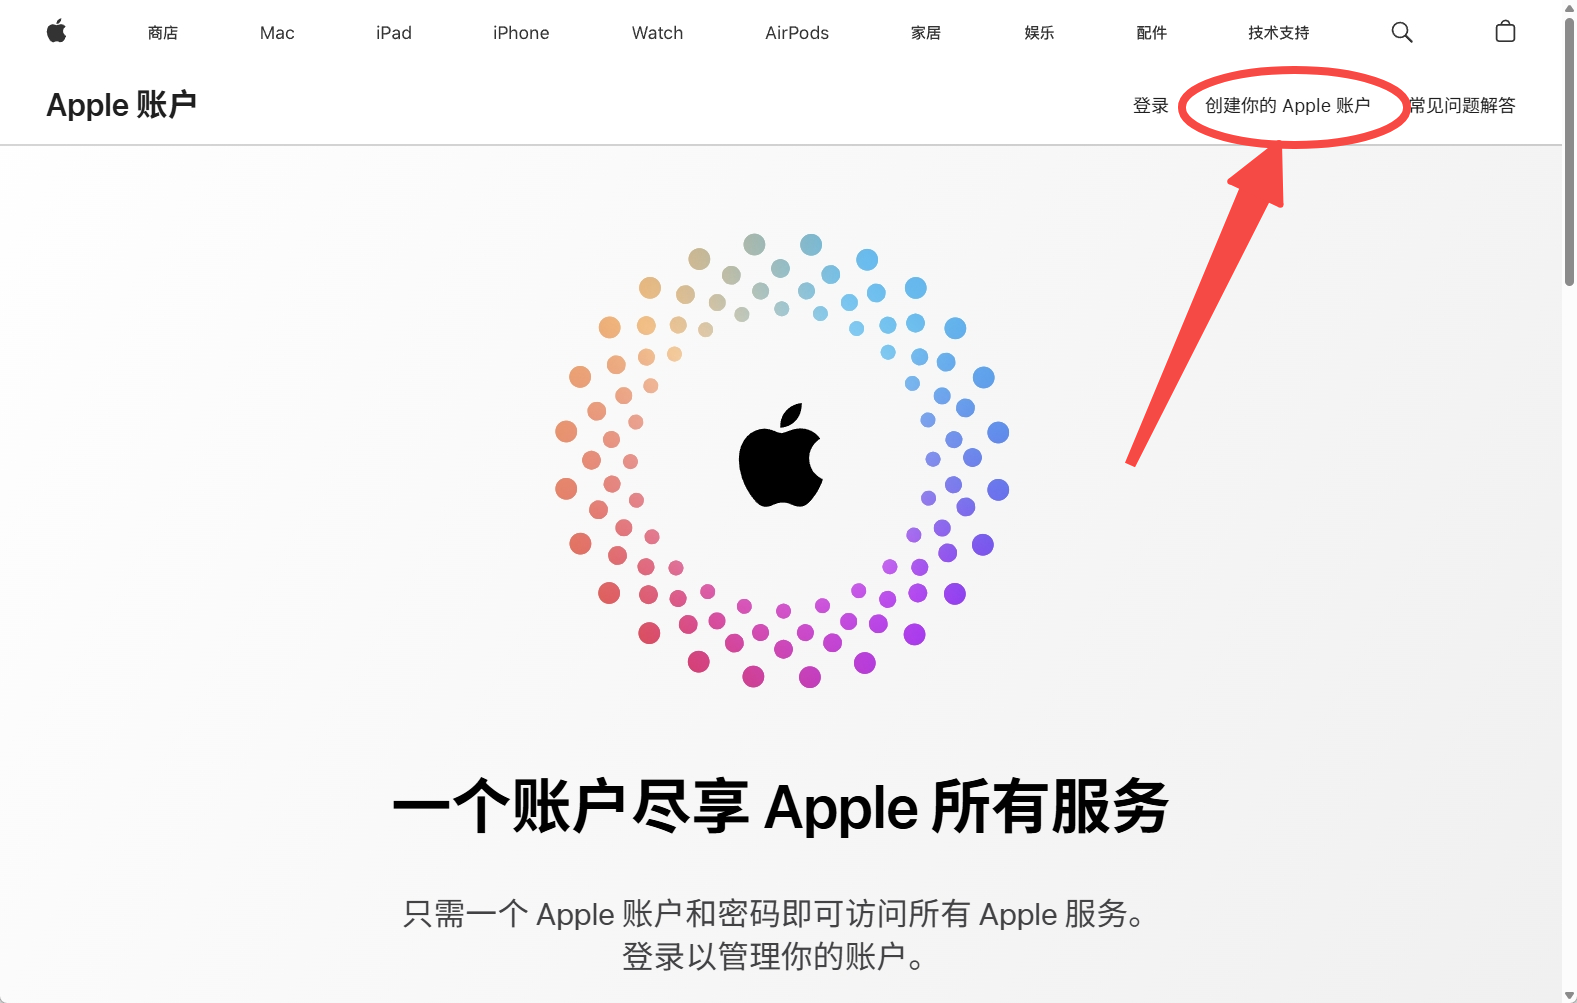Open the 常见问题解答 link
This screenshot has height=1003, width=1577.
1462,106
